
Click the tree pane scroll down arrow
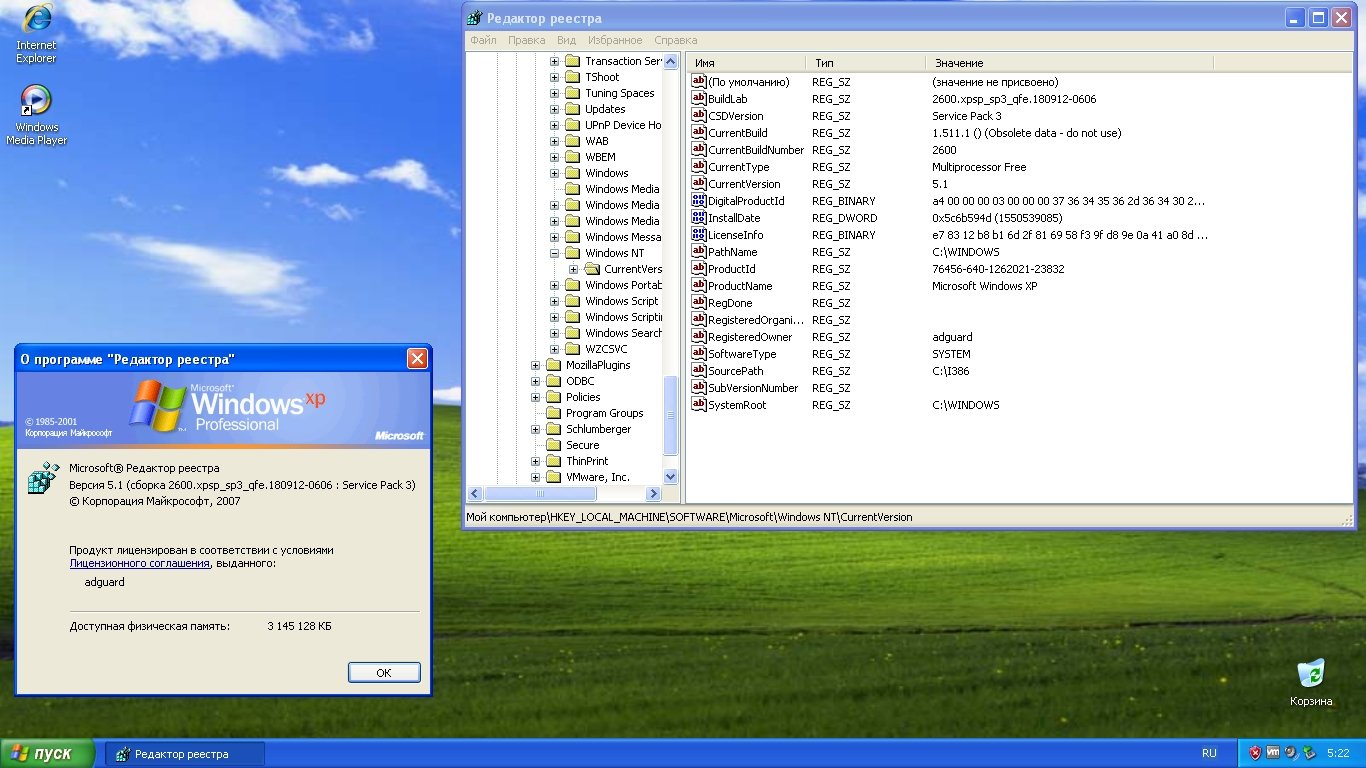pyautogui.click(x=670, y=477)
